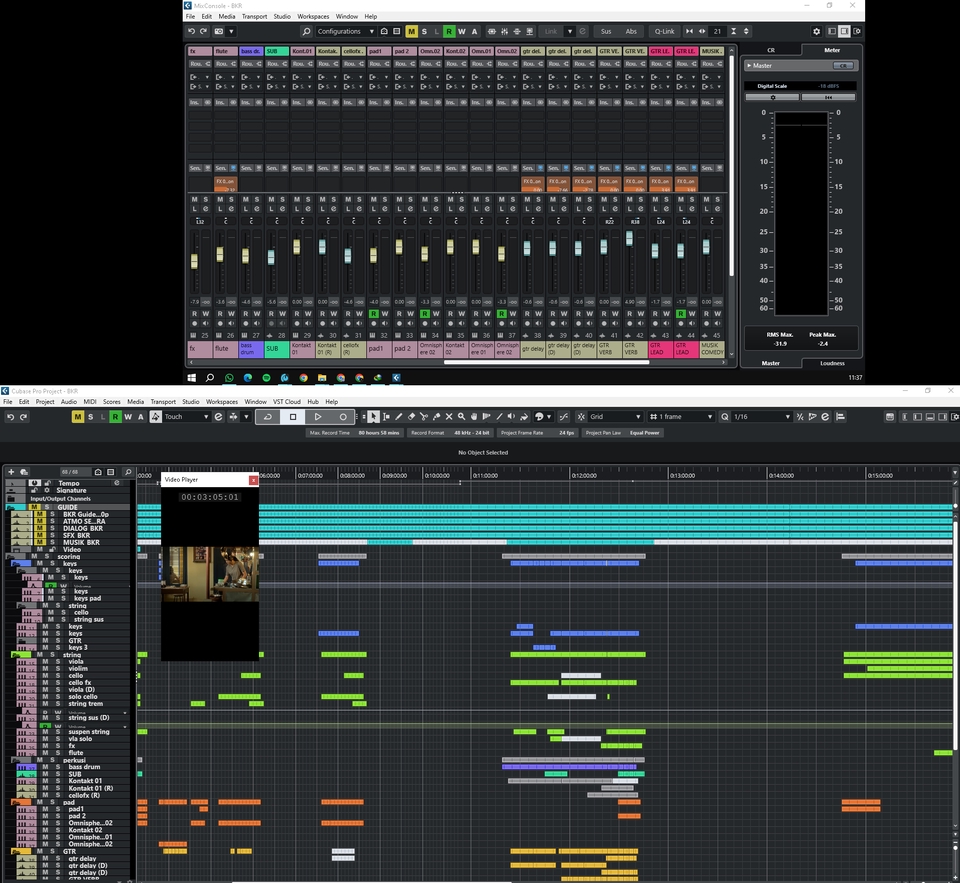
Task: Select the Play speaker tool
Action: 511,417
